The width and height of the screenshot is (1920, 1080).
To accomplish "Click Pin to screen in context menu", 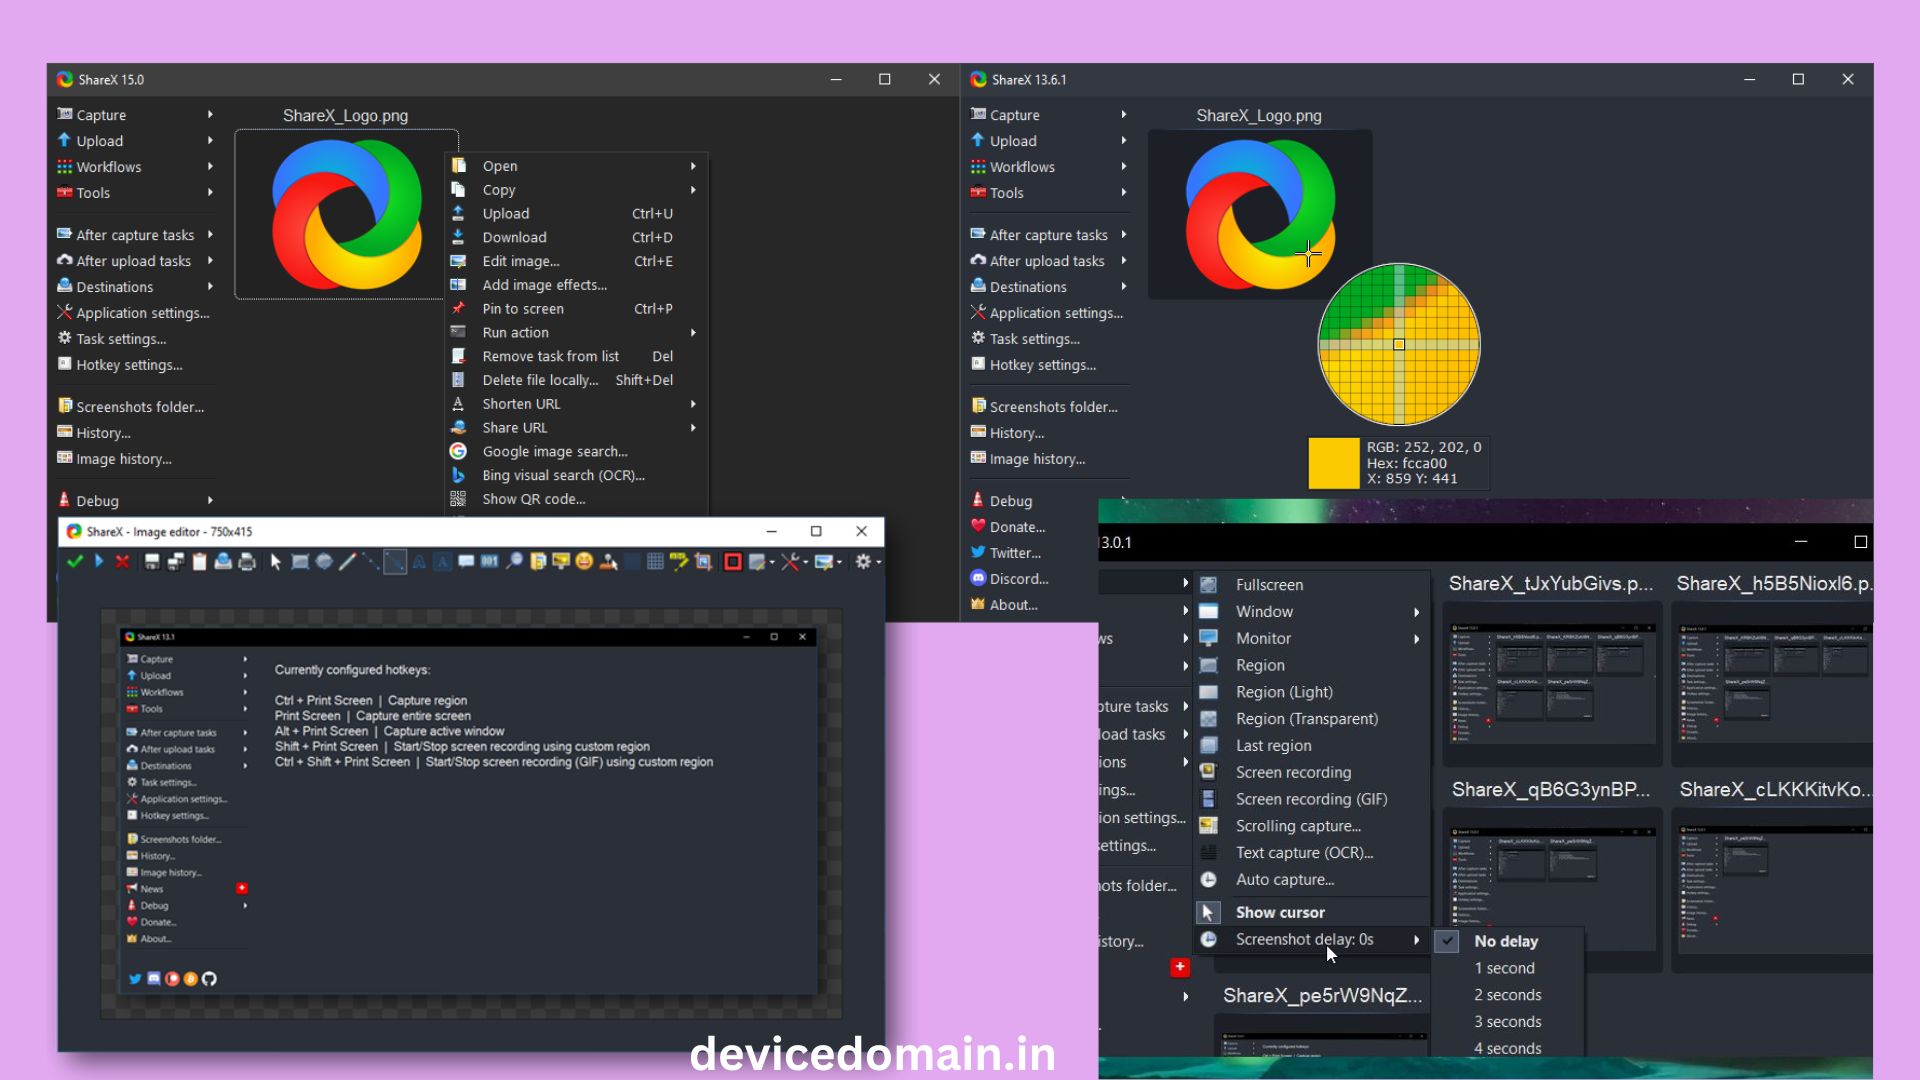I will click(523, 309).
